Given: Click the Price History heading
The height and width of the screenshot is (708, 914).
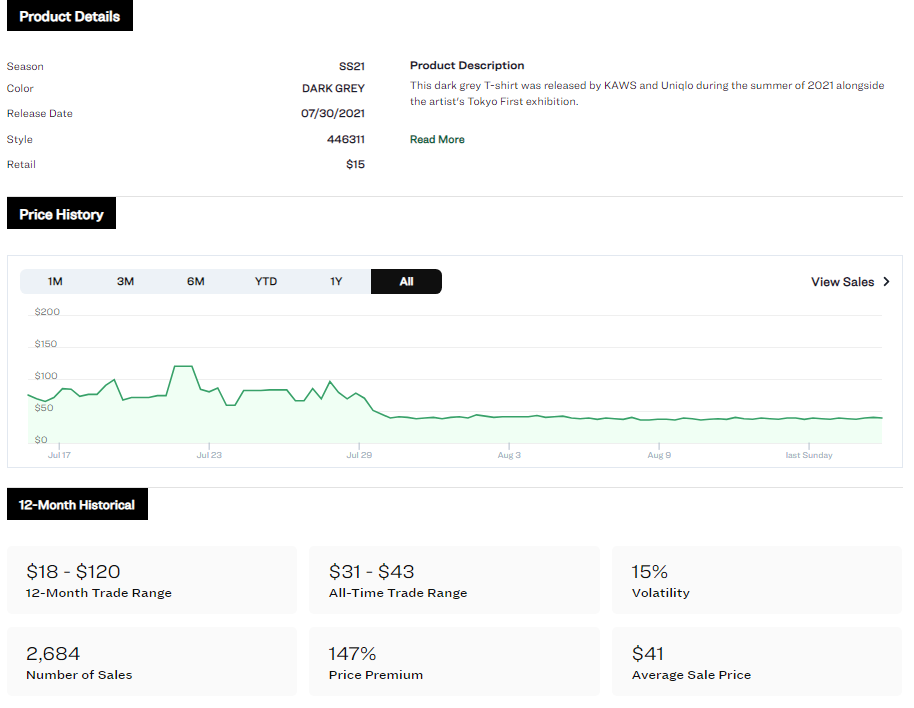Looking at the screenshot, I should click(61, 214).
